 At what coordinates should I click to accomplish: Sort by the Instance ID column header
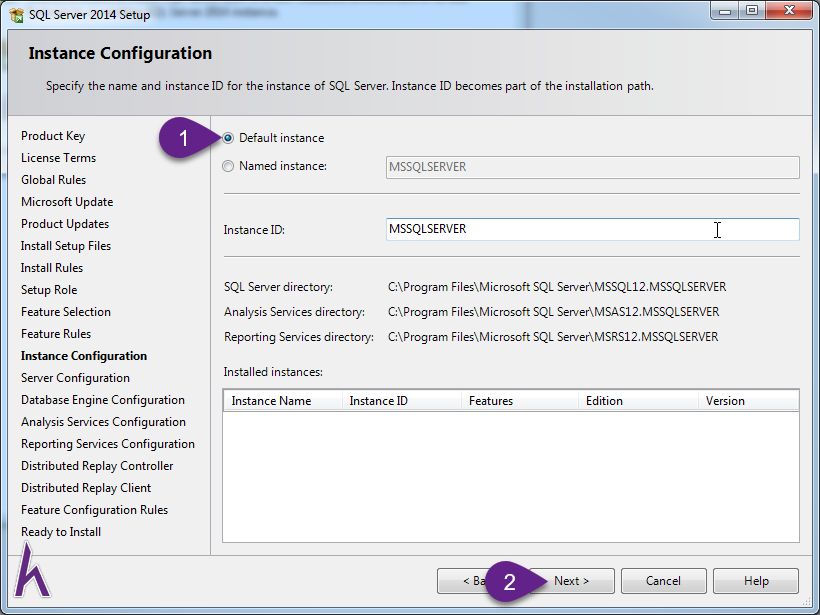[402, 401]
